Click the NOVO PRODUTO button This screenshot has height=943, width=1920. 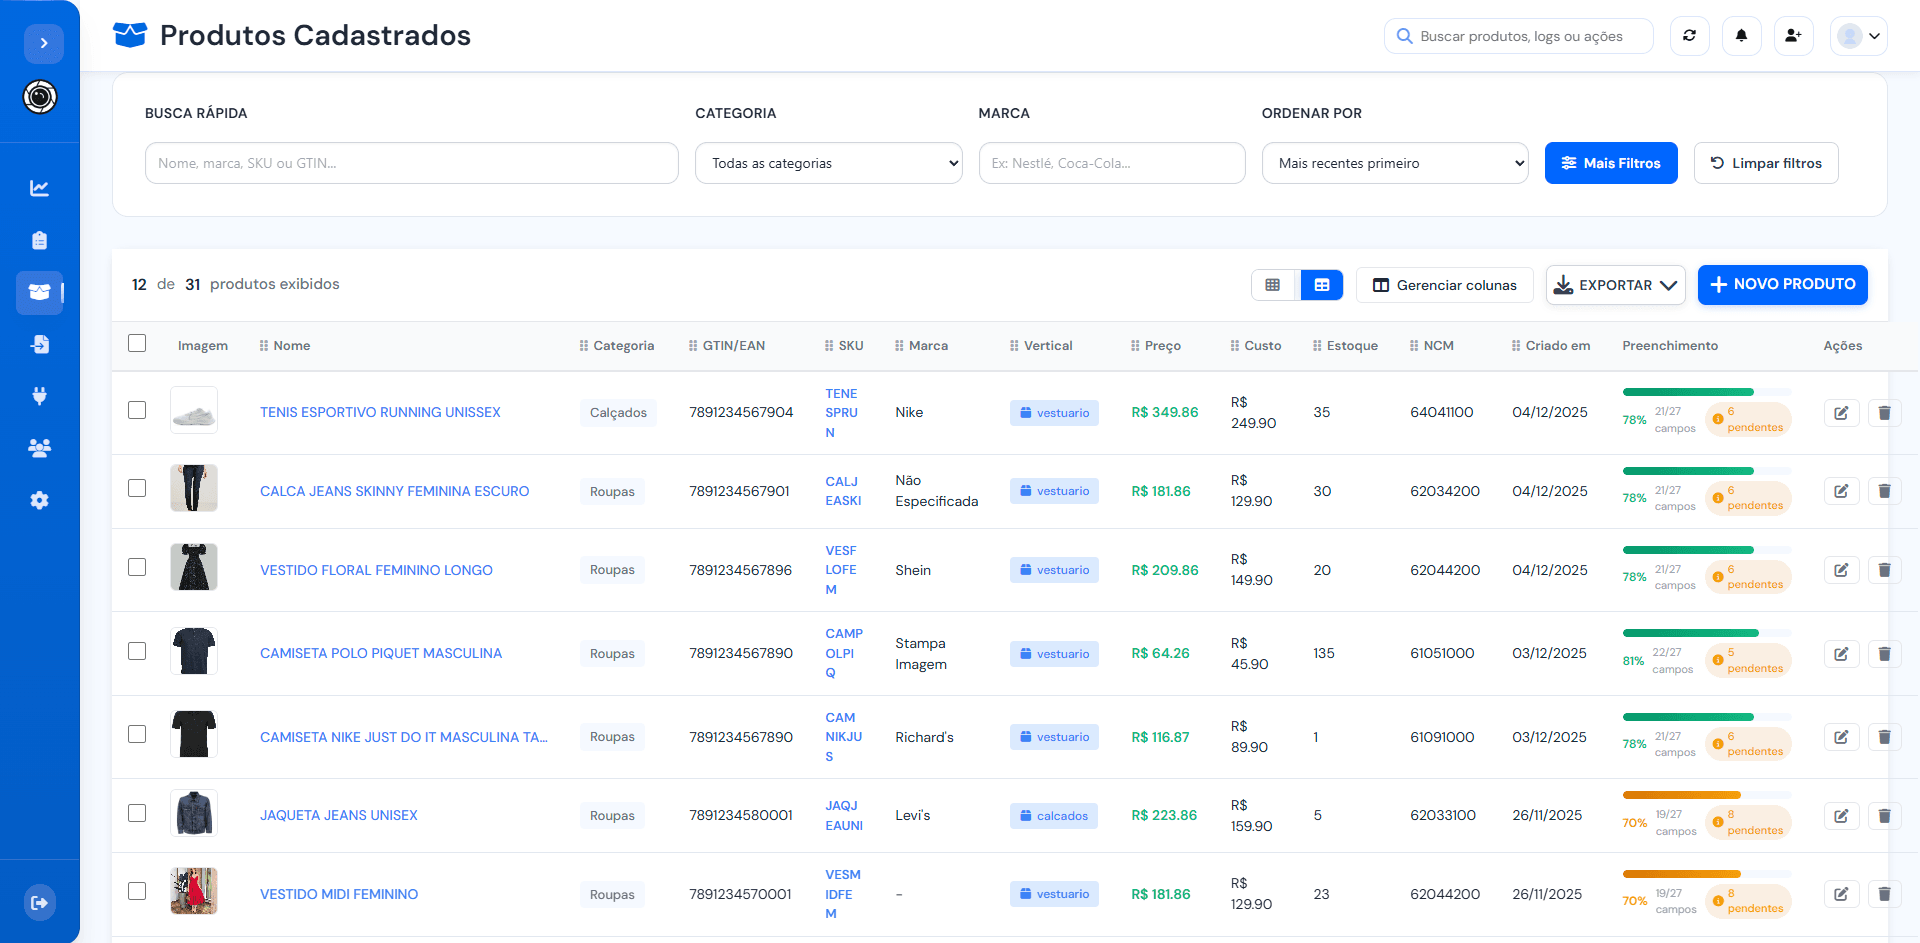(x=1782, y=284)
